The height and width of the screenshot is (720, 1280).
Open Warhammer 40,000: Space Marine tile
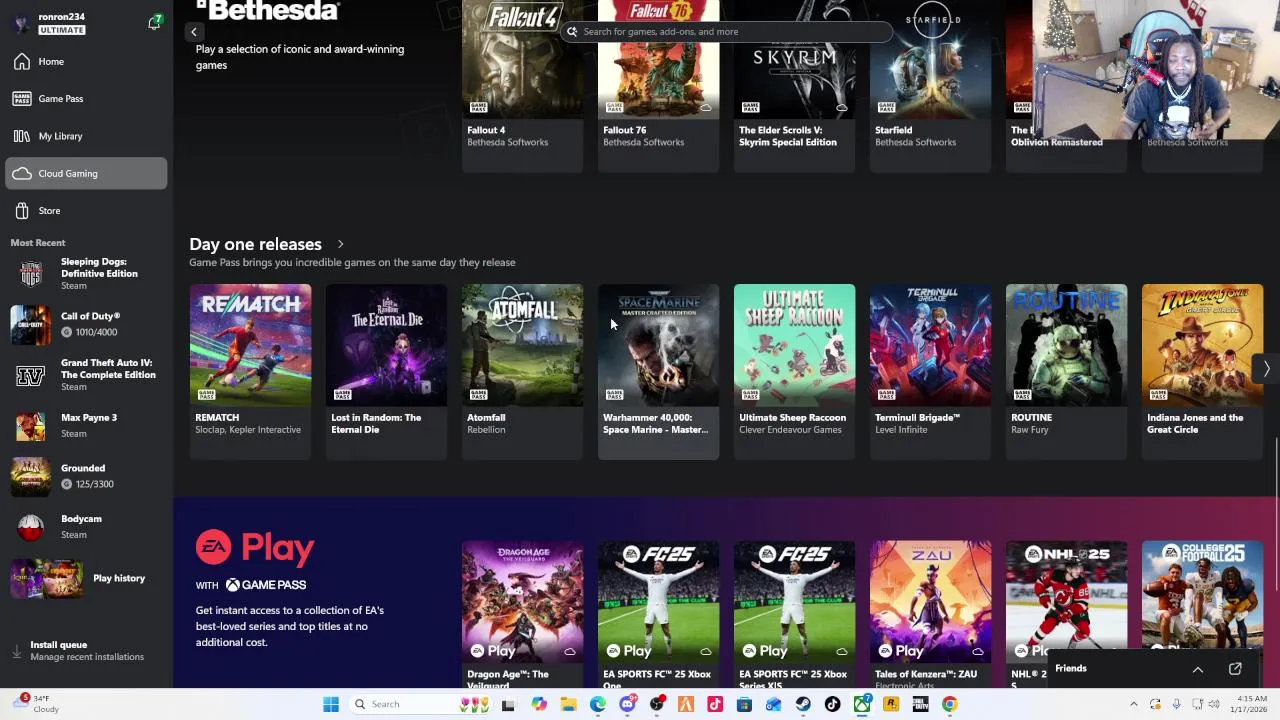click(658, 371)
